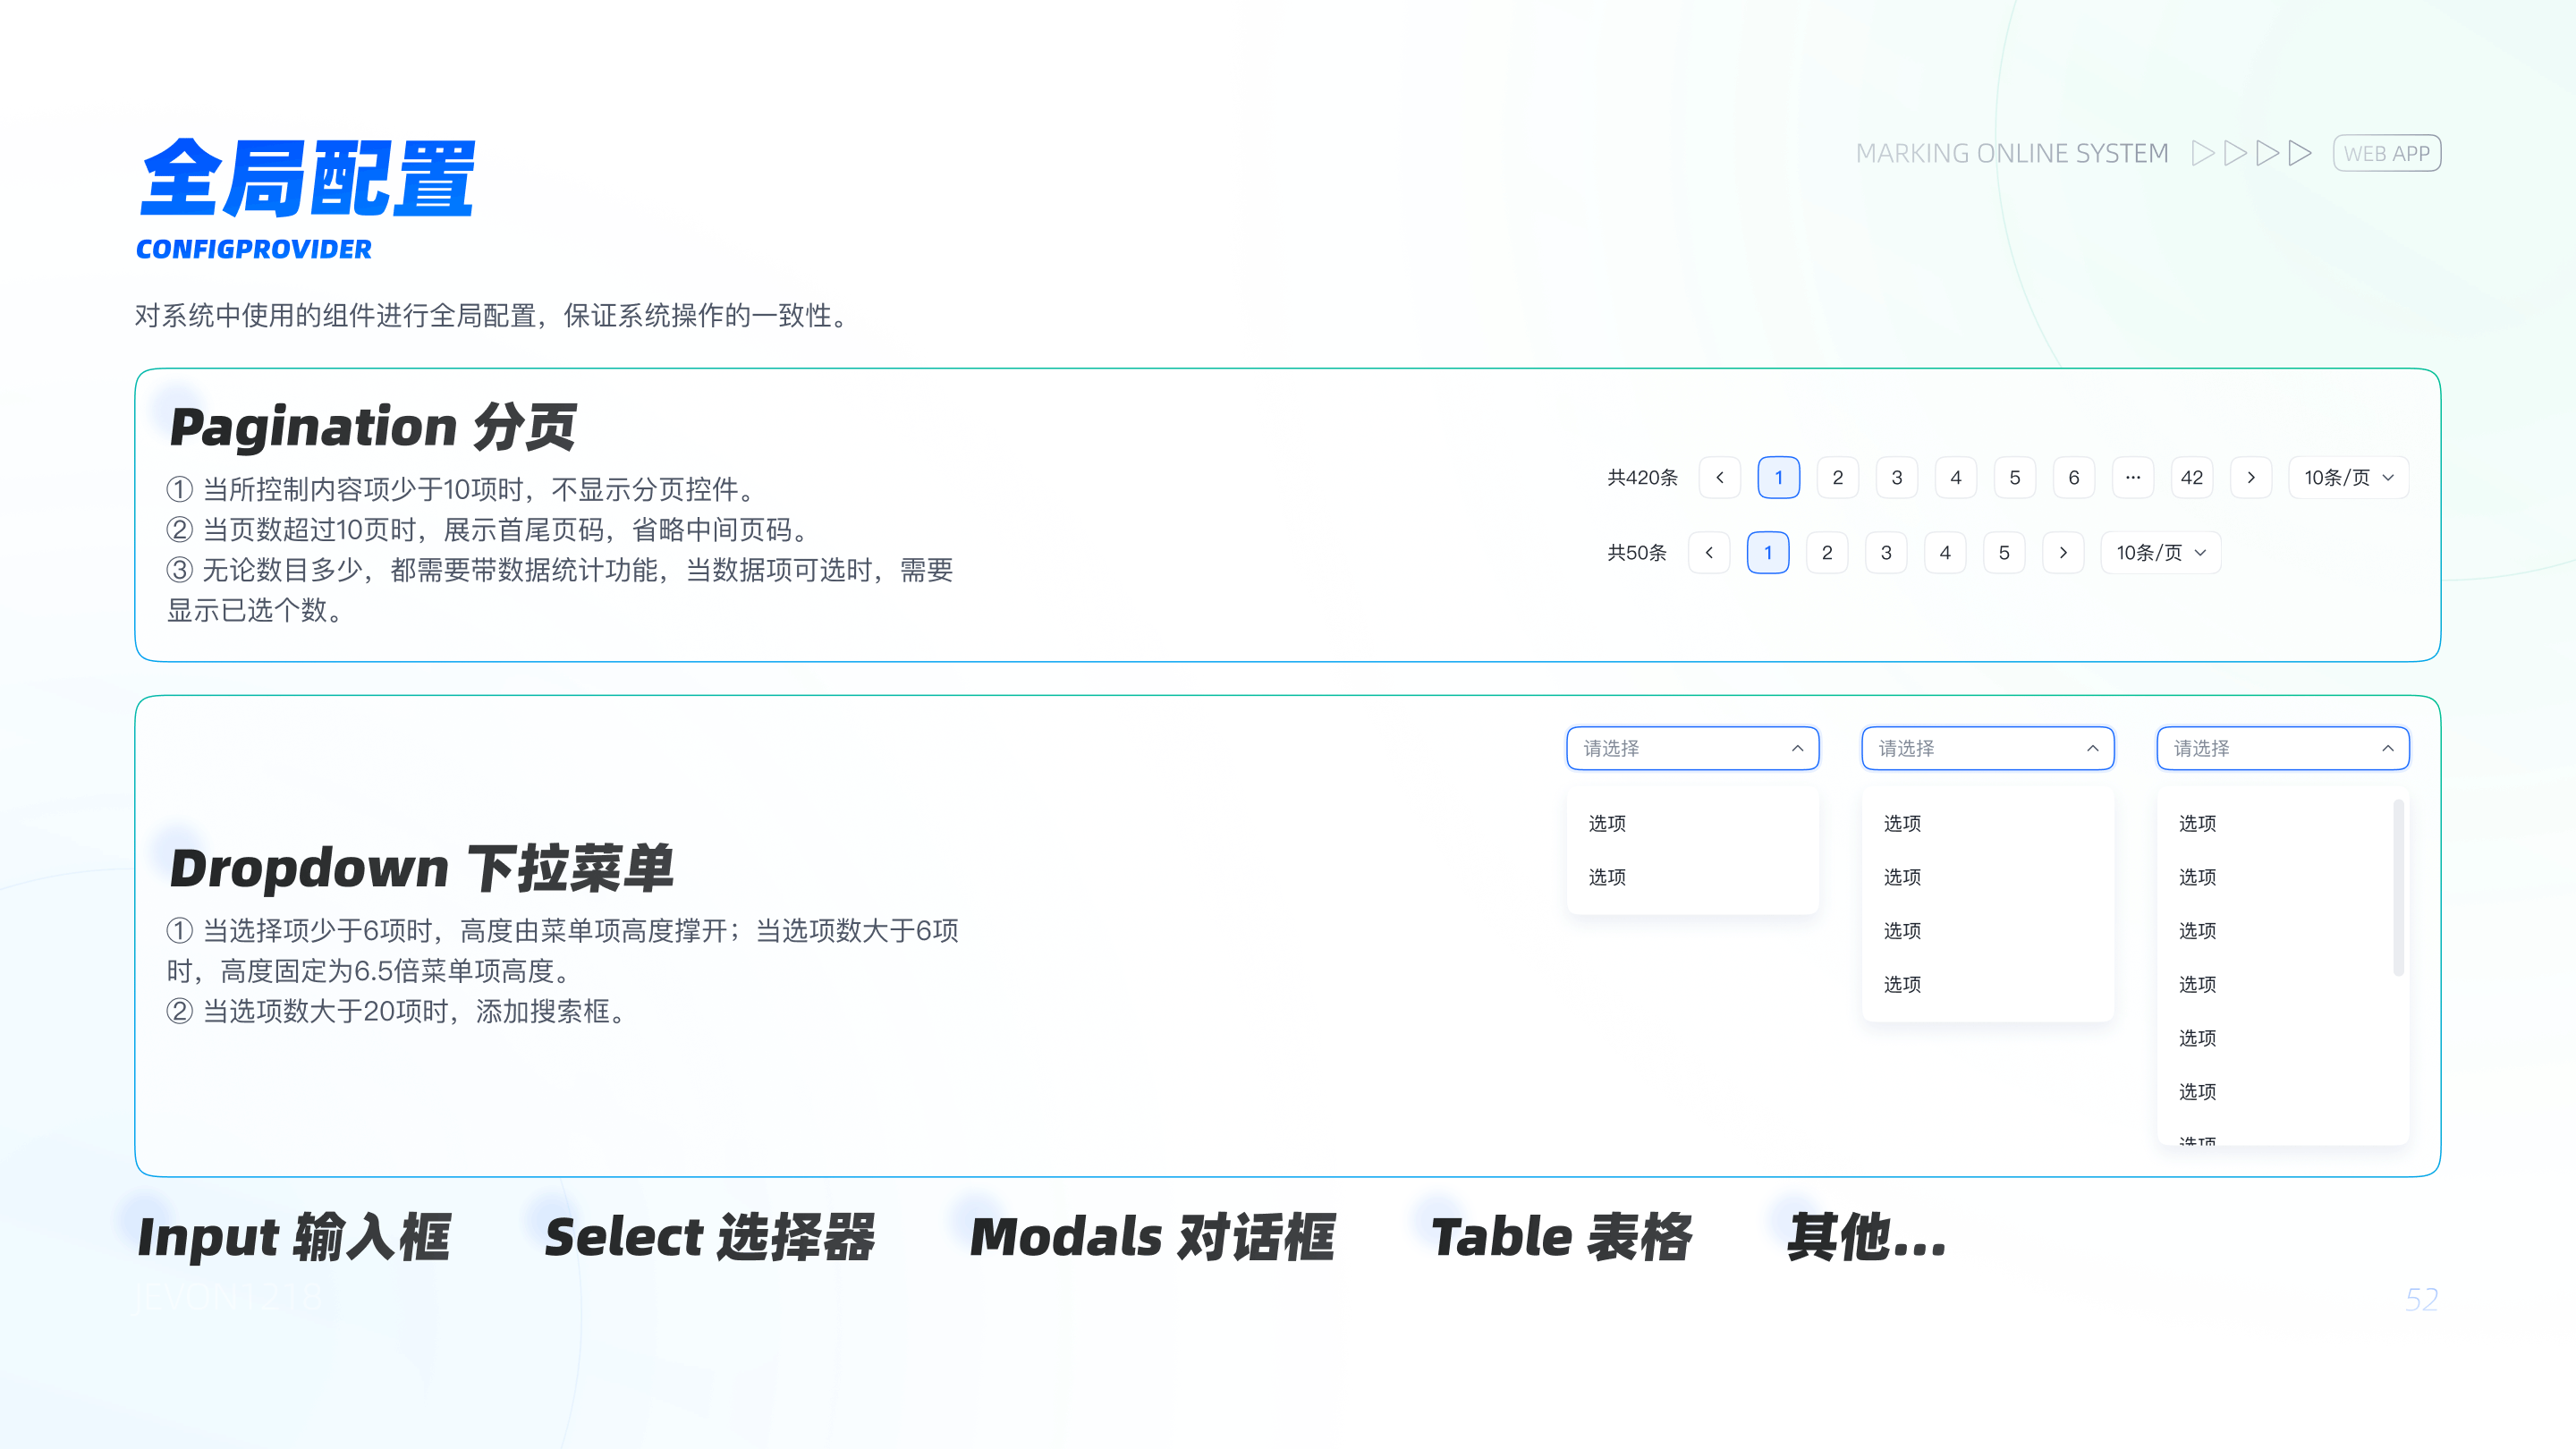
Task: Open the middle 请选择 select box
Action: coord(1988,747)
